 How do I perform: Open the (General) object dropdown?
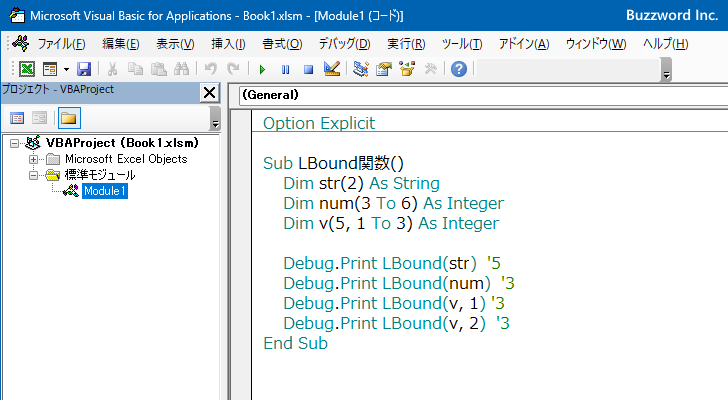click(484, 95)
